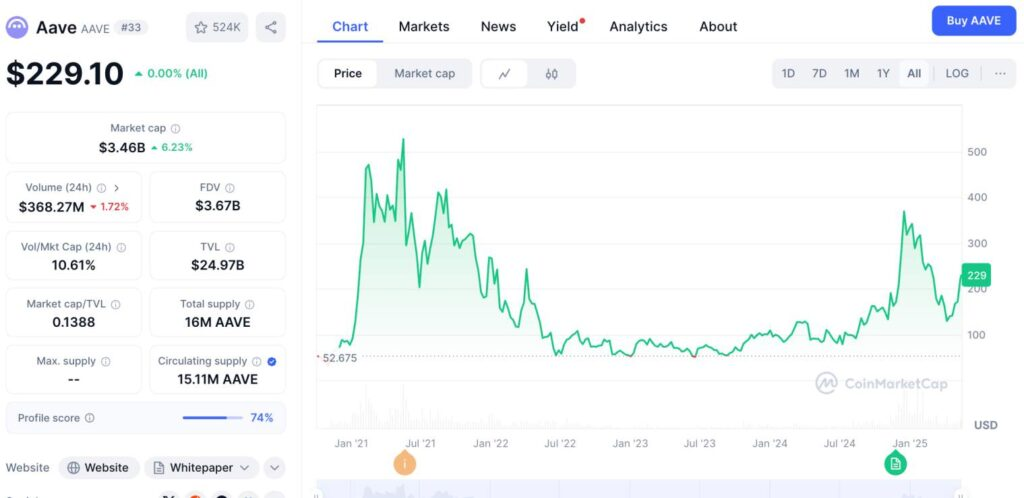The width and height of the screenshot is (1024, 498).
Task: Expand Volume (24h) chevron arrow
Action: pos(116,188)
